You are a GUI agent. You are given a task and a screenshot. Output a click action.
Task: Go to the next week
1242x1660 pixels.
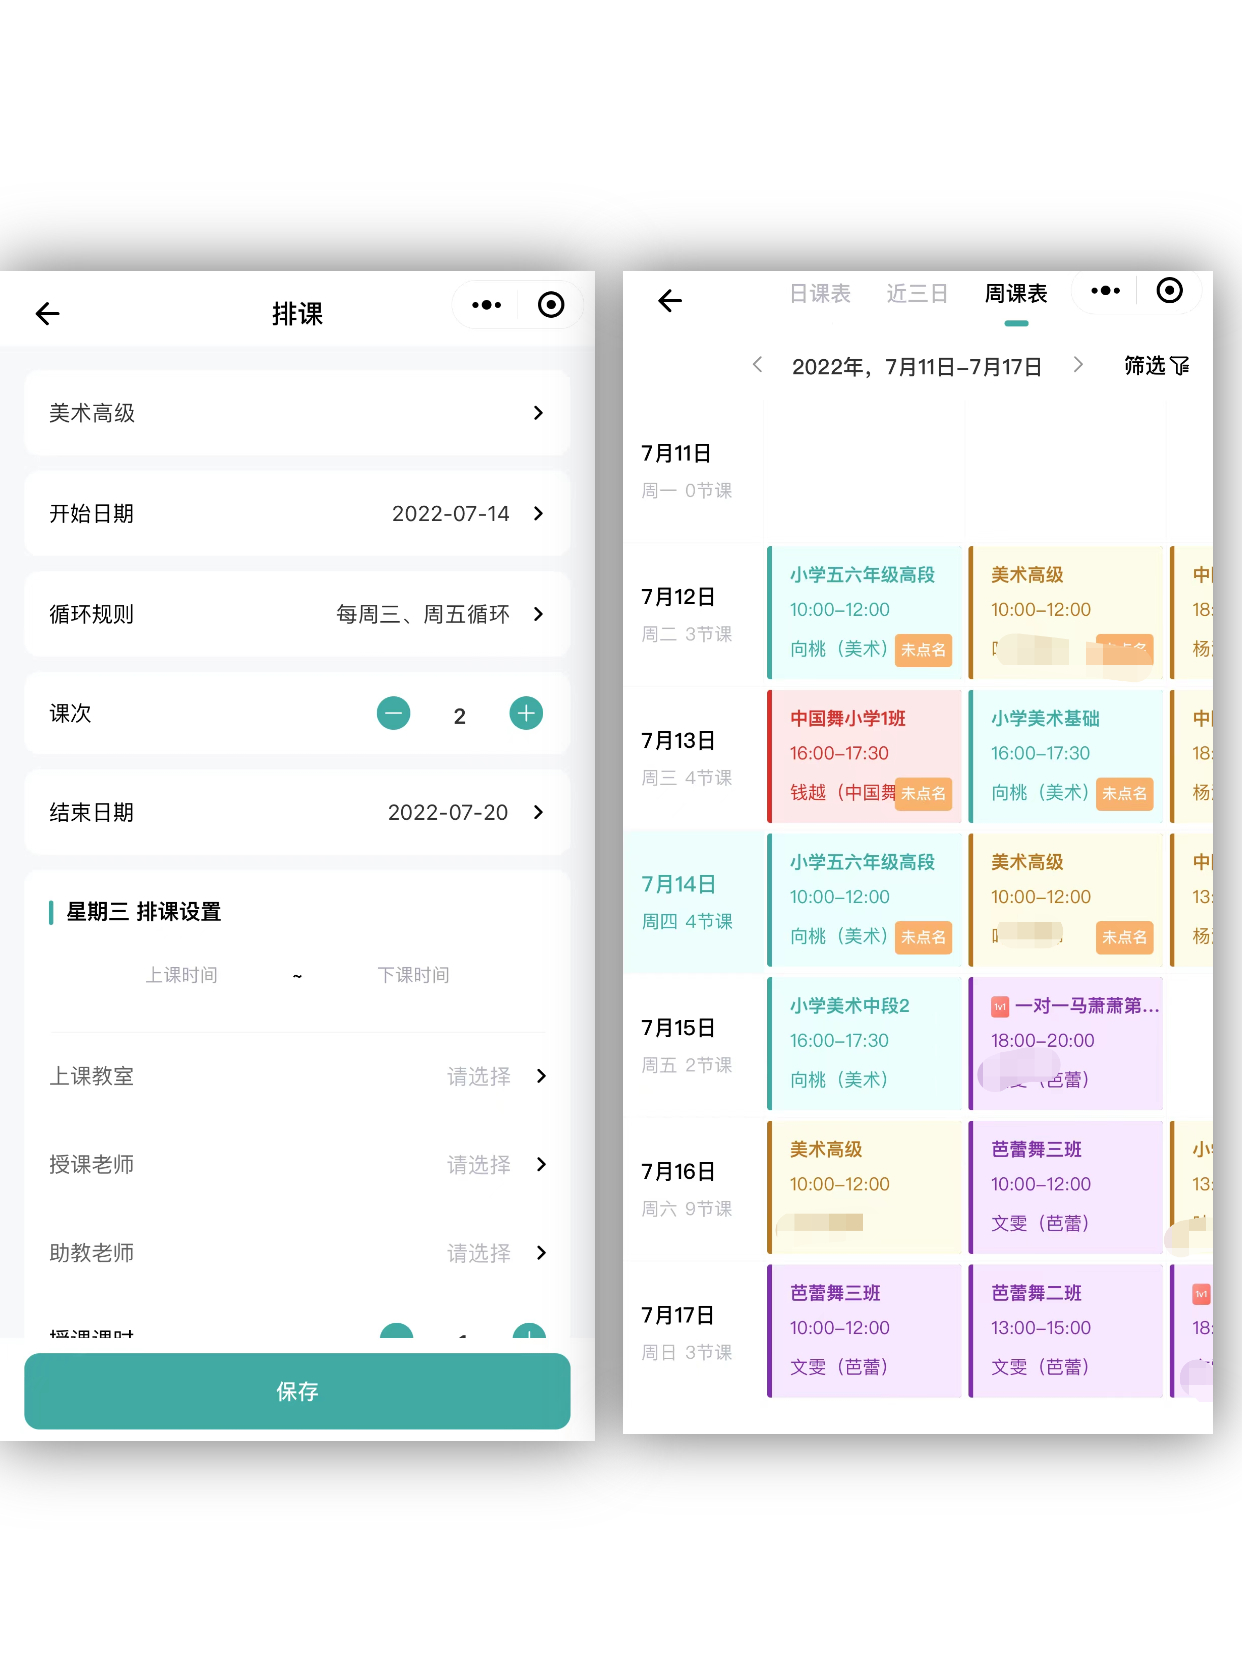pos(1078,365)
